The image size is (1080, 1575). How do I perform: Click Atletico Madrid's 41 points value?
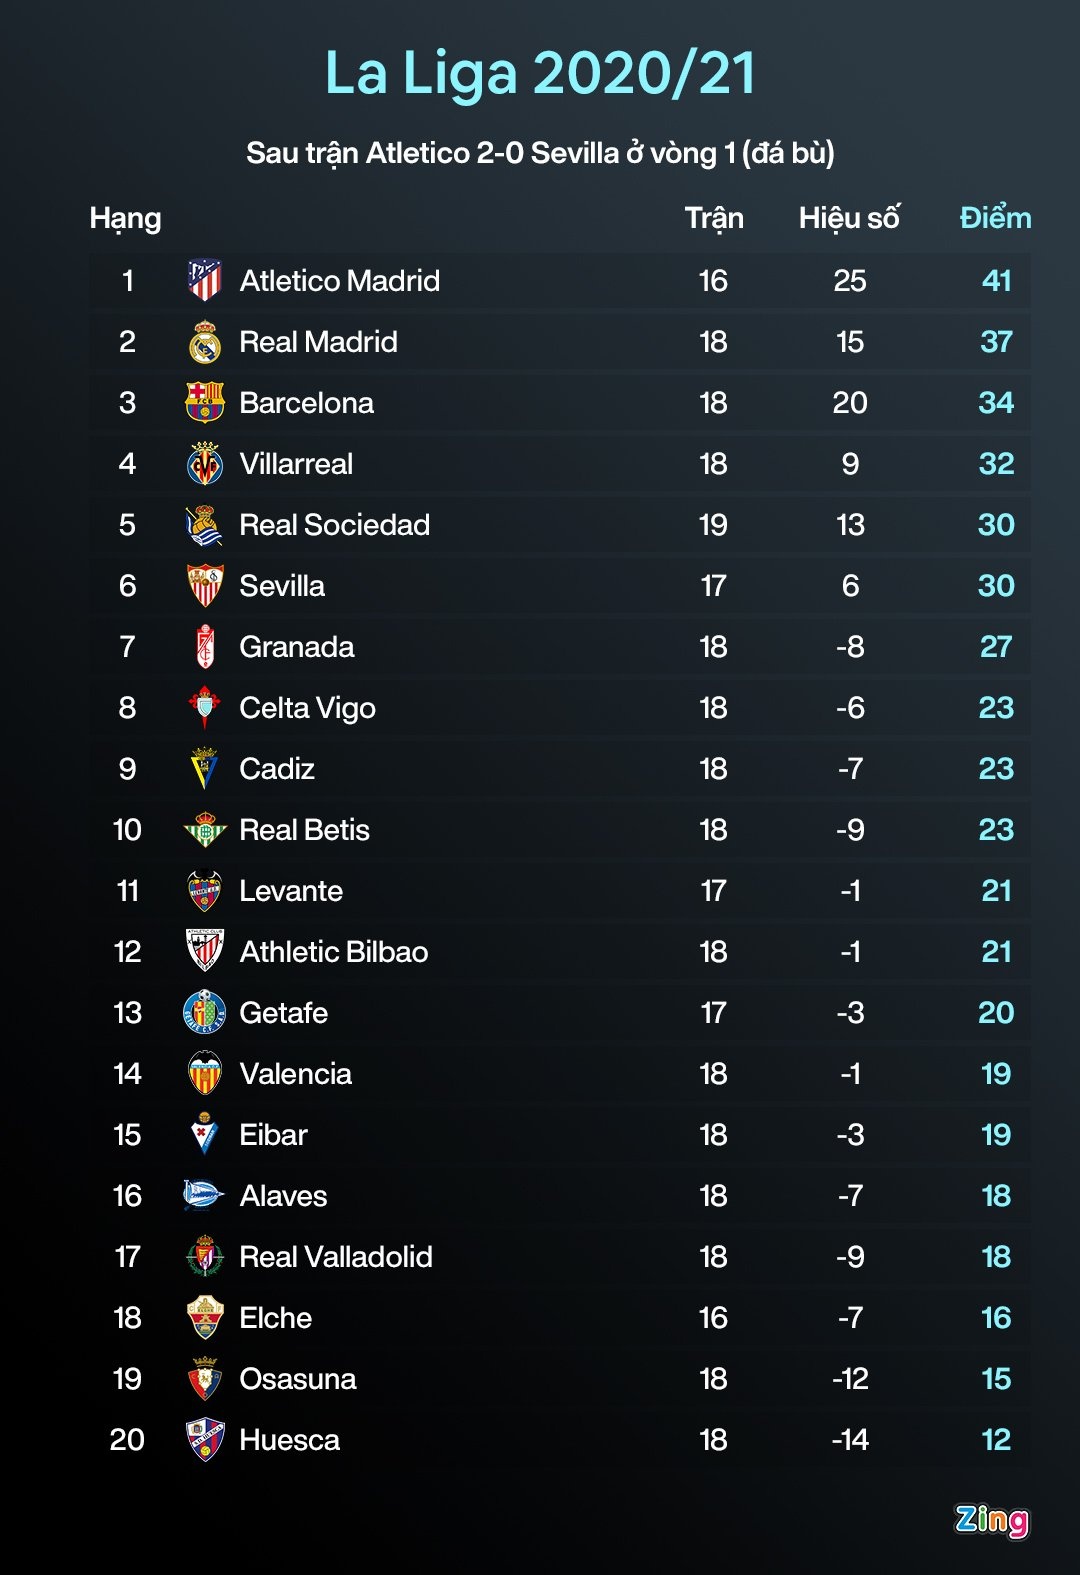(x=996, y=281)
